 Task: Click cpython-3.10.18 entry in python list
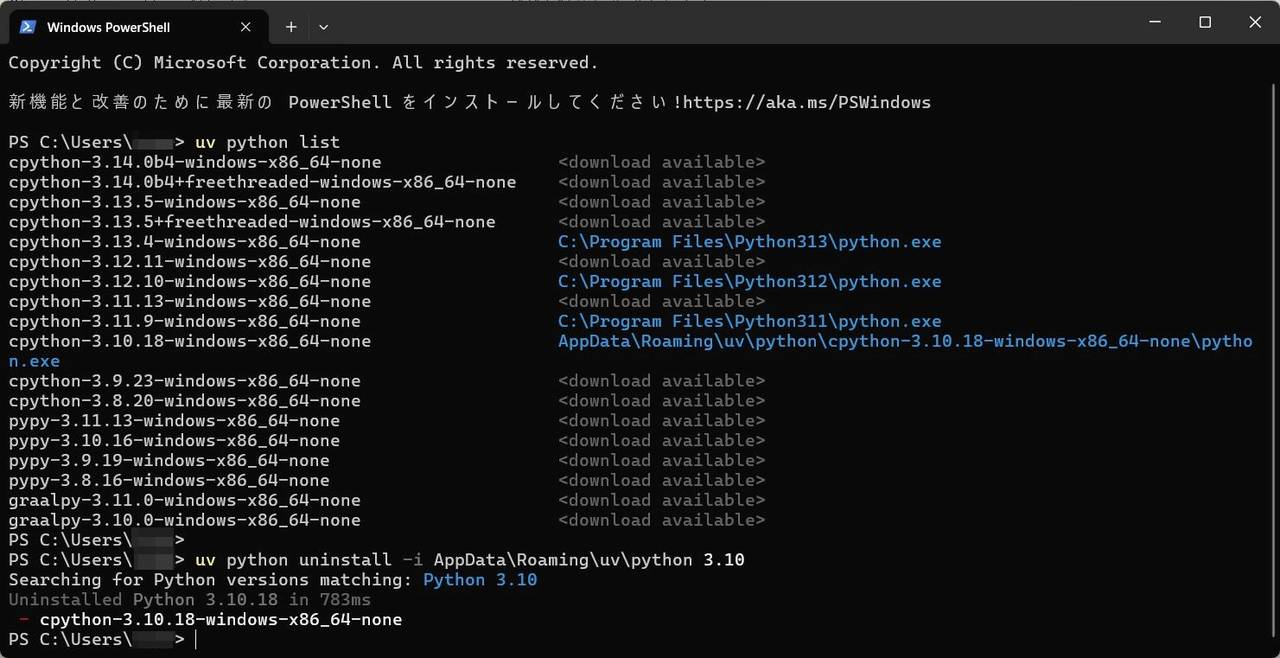point(190,342)
